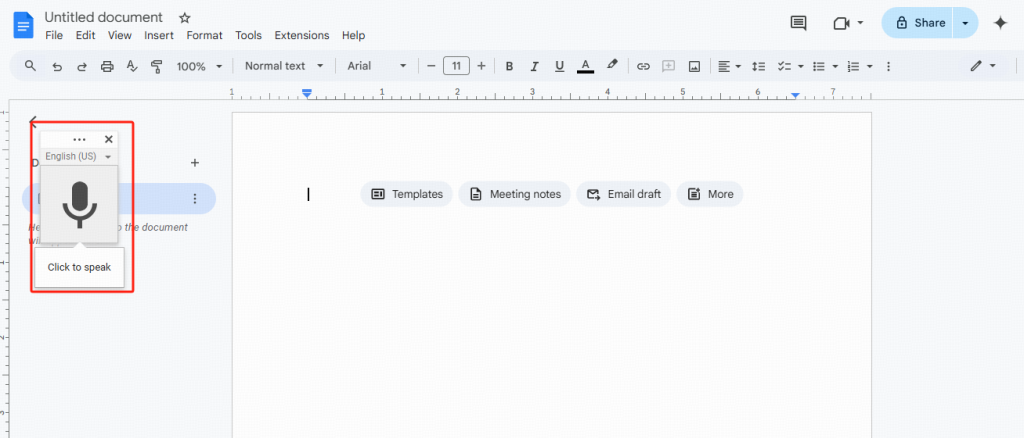Increase font size with plus
Image resolution: width=1024 pixels, height=438 pixels.
(x=481, y=66)
